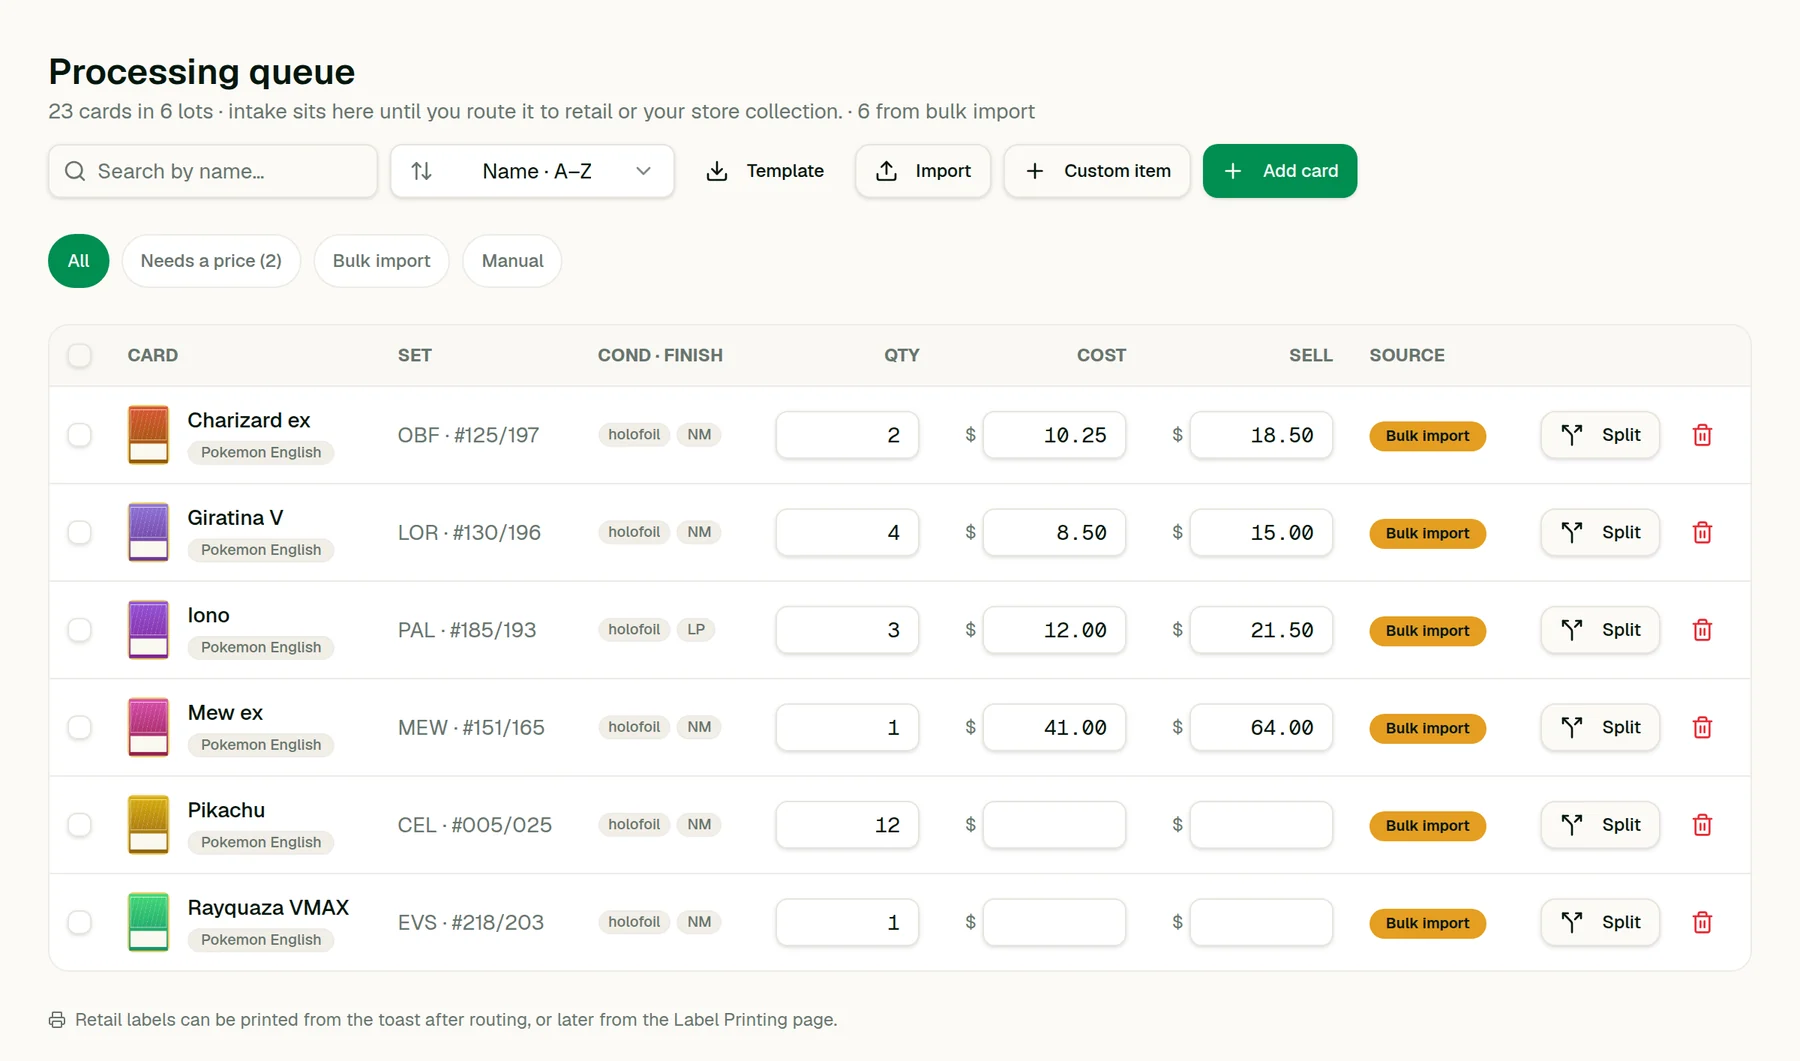Check the Pikachu row checkbox
The image size is (1800, 1061).
click(x=79, y=825)
